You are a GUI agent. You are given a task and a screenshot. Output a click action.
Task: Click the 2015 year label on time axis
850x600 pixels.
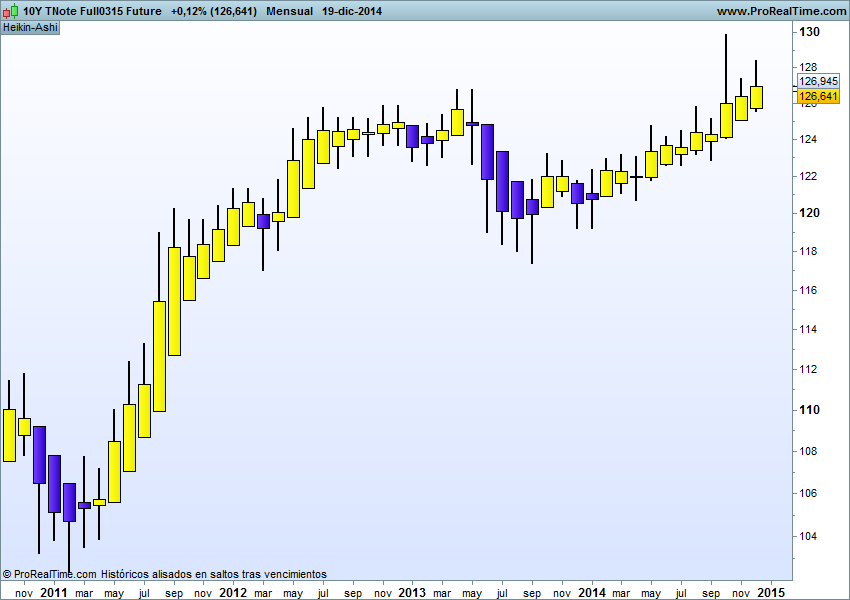(x=771, y=592)
